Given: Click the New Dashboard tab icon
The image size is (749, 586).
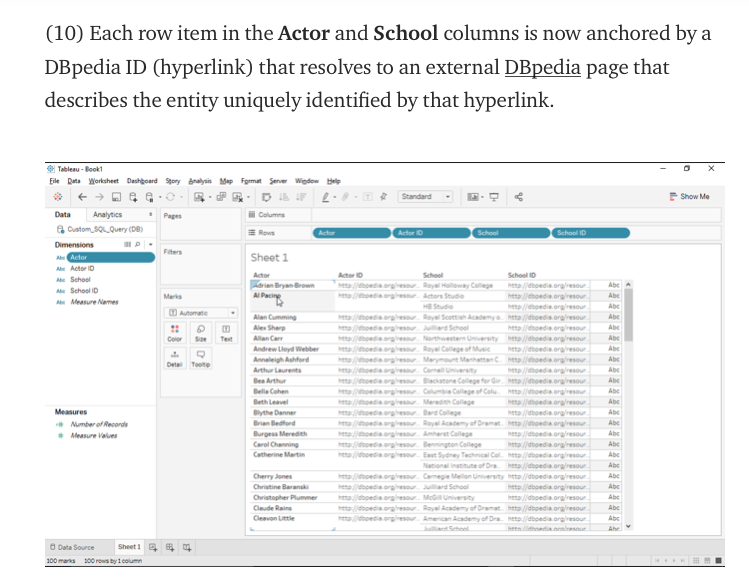Looking at the screenshot, I should point(170,547).
